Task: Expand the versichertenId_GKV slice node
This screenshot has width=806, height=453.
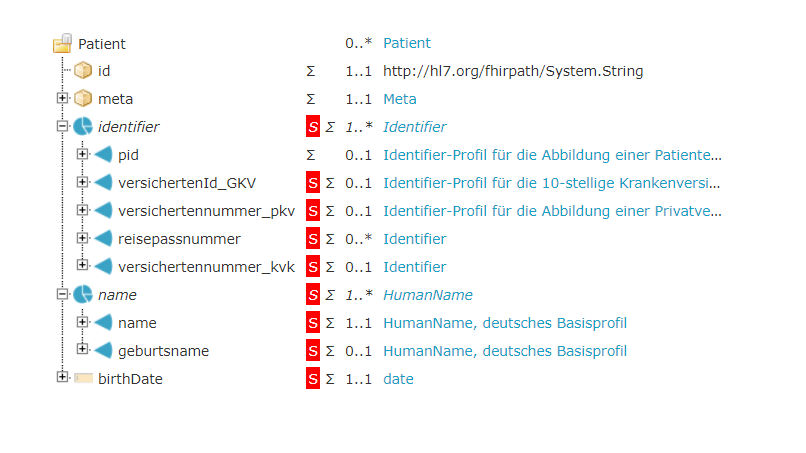Action: click(x=82, y=182)
